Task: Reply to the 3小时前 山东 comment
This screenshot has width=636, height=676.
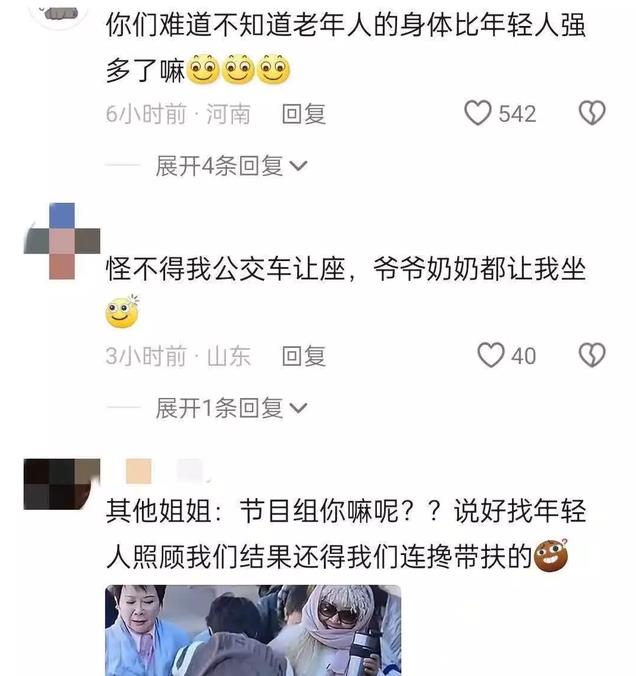Action: pos(304,357)
